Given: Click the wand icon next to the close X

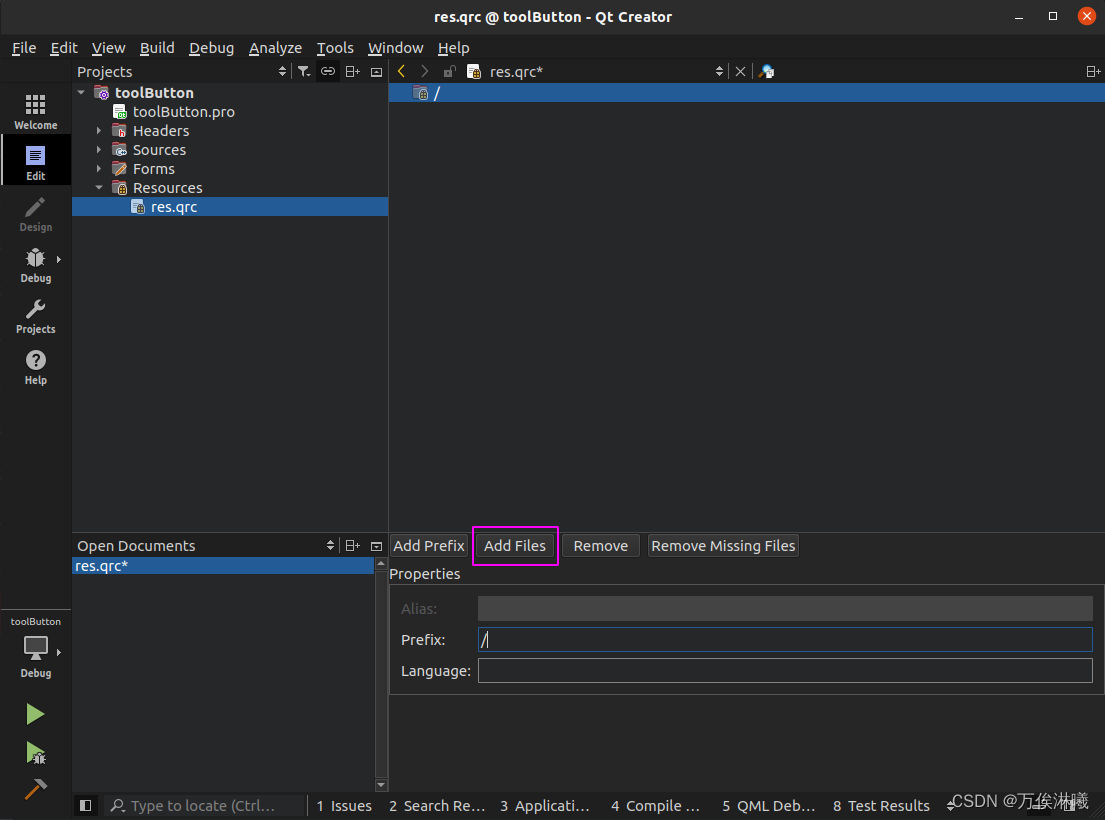Looking at the screenshot, I should [x=767, y=71].
